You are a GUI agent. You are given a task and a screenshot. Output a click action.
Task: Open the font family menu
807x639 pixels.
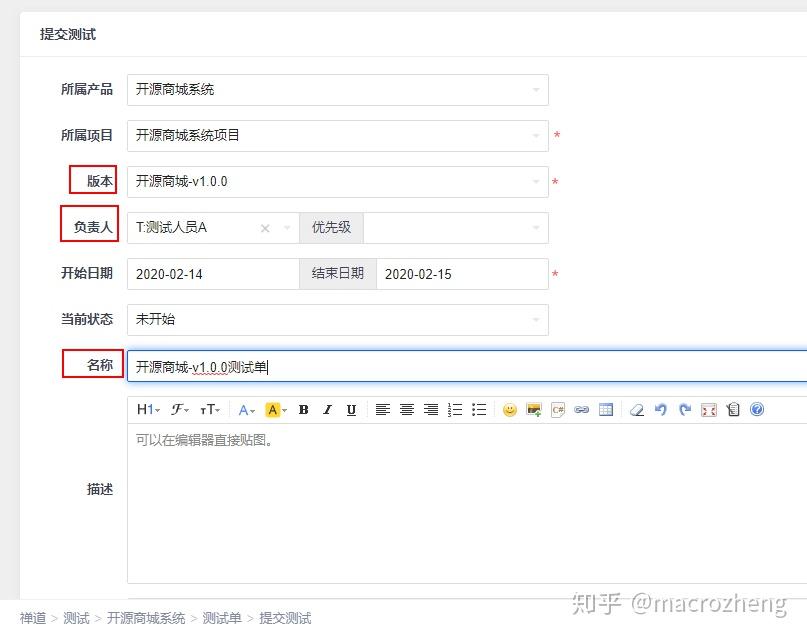[x=180, y=410]
